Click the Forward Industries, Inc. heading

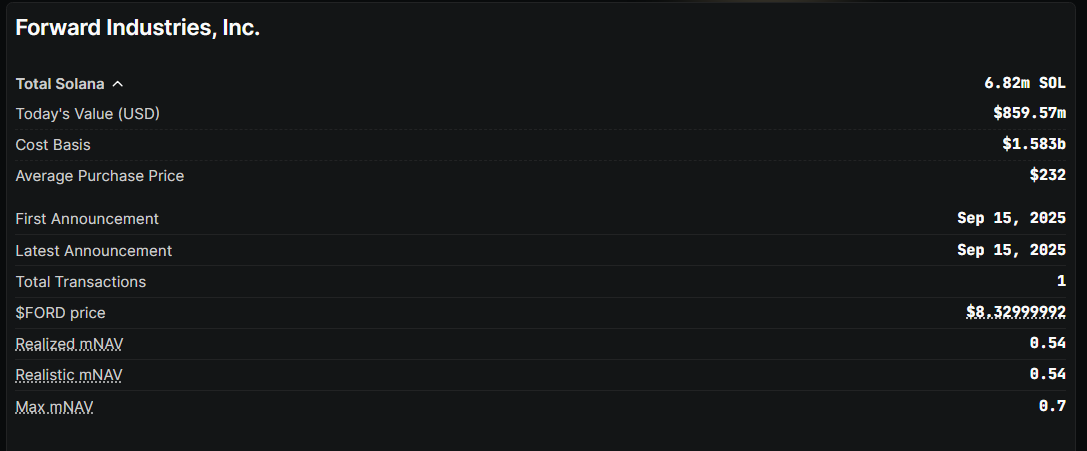[x=138, y=28]
